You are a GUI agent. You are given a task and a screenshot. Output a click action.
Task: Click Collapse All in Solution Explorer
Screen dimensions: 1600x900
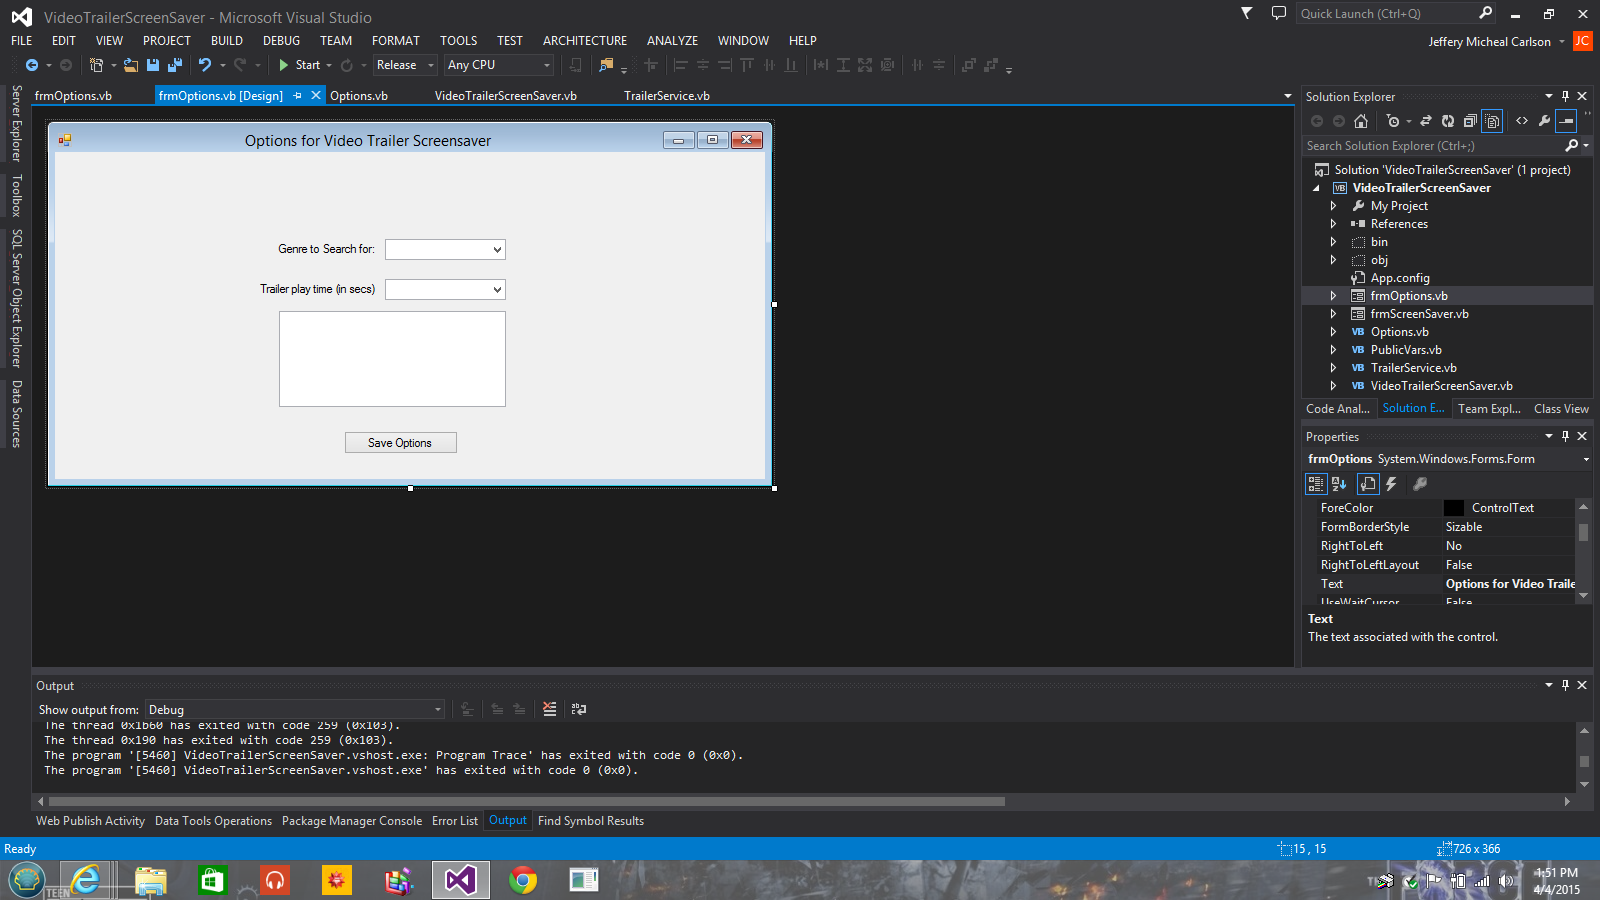(x=1470, y=121)
